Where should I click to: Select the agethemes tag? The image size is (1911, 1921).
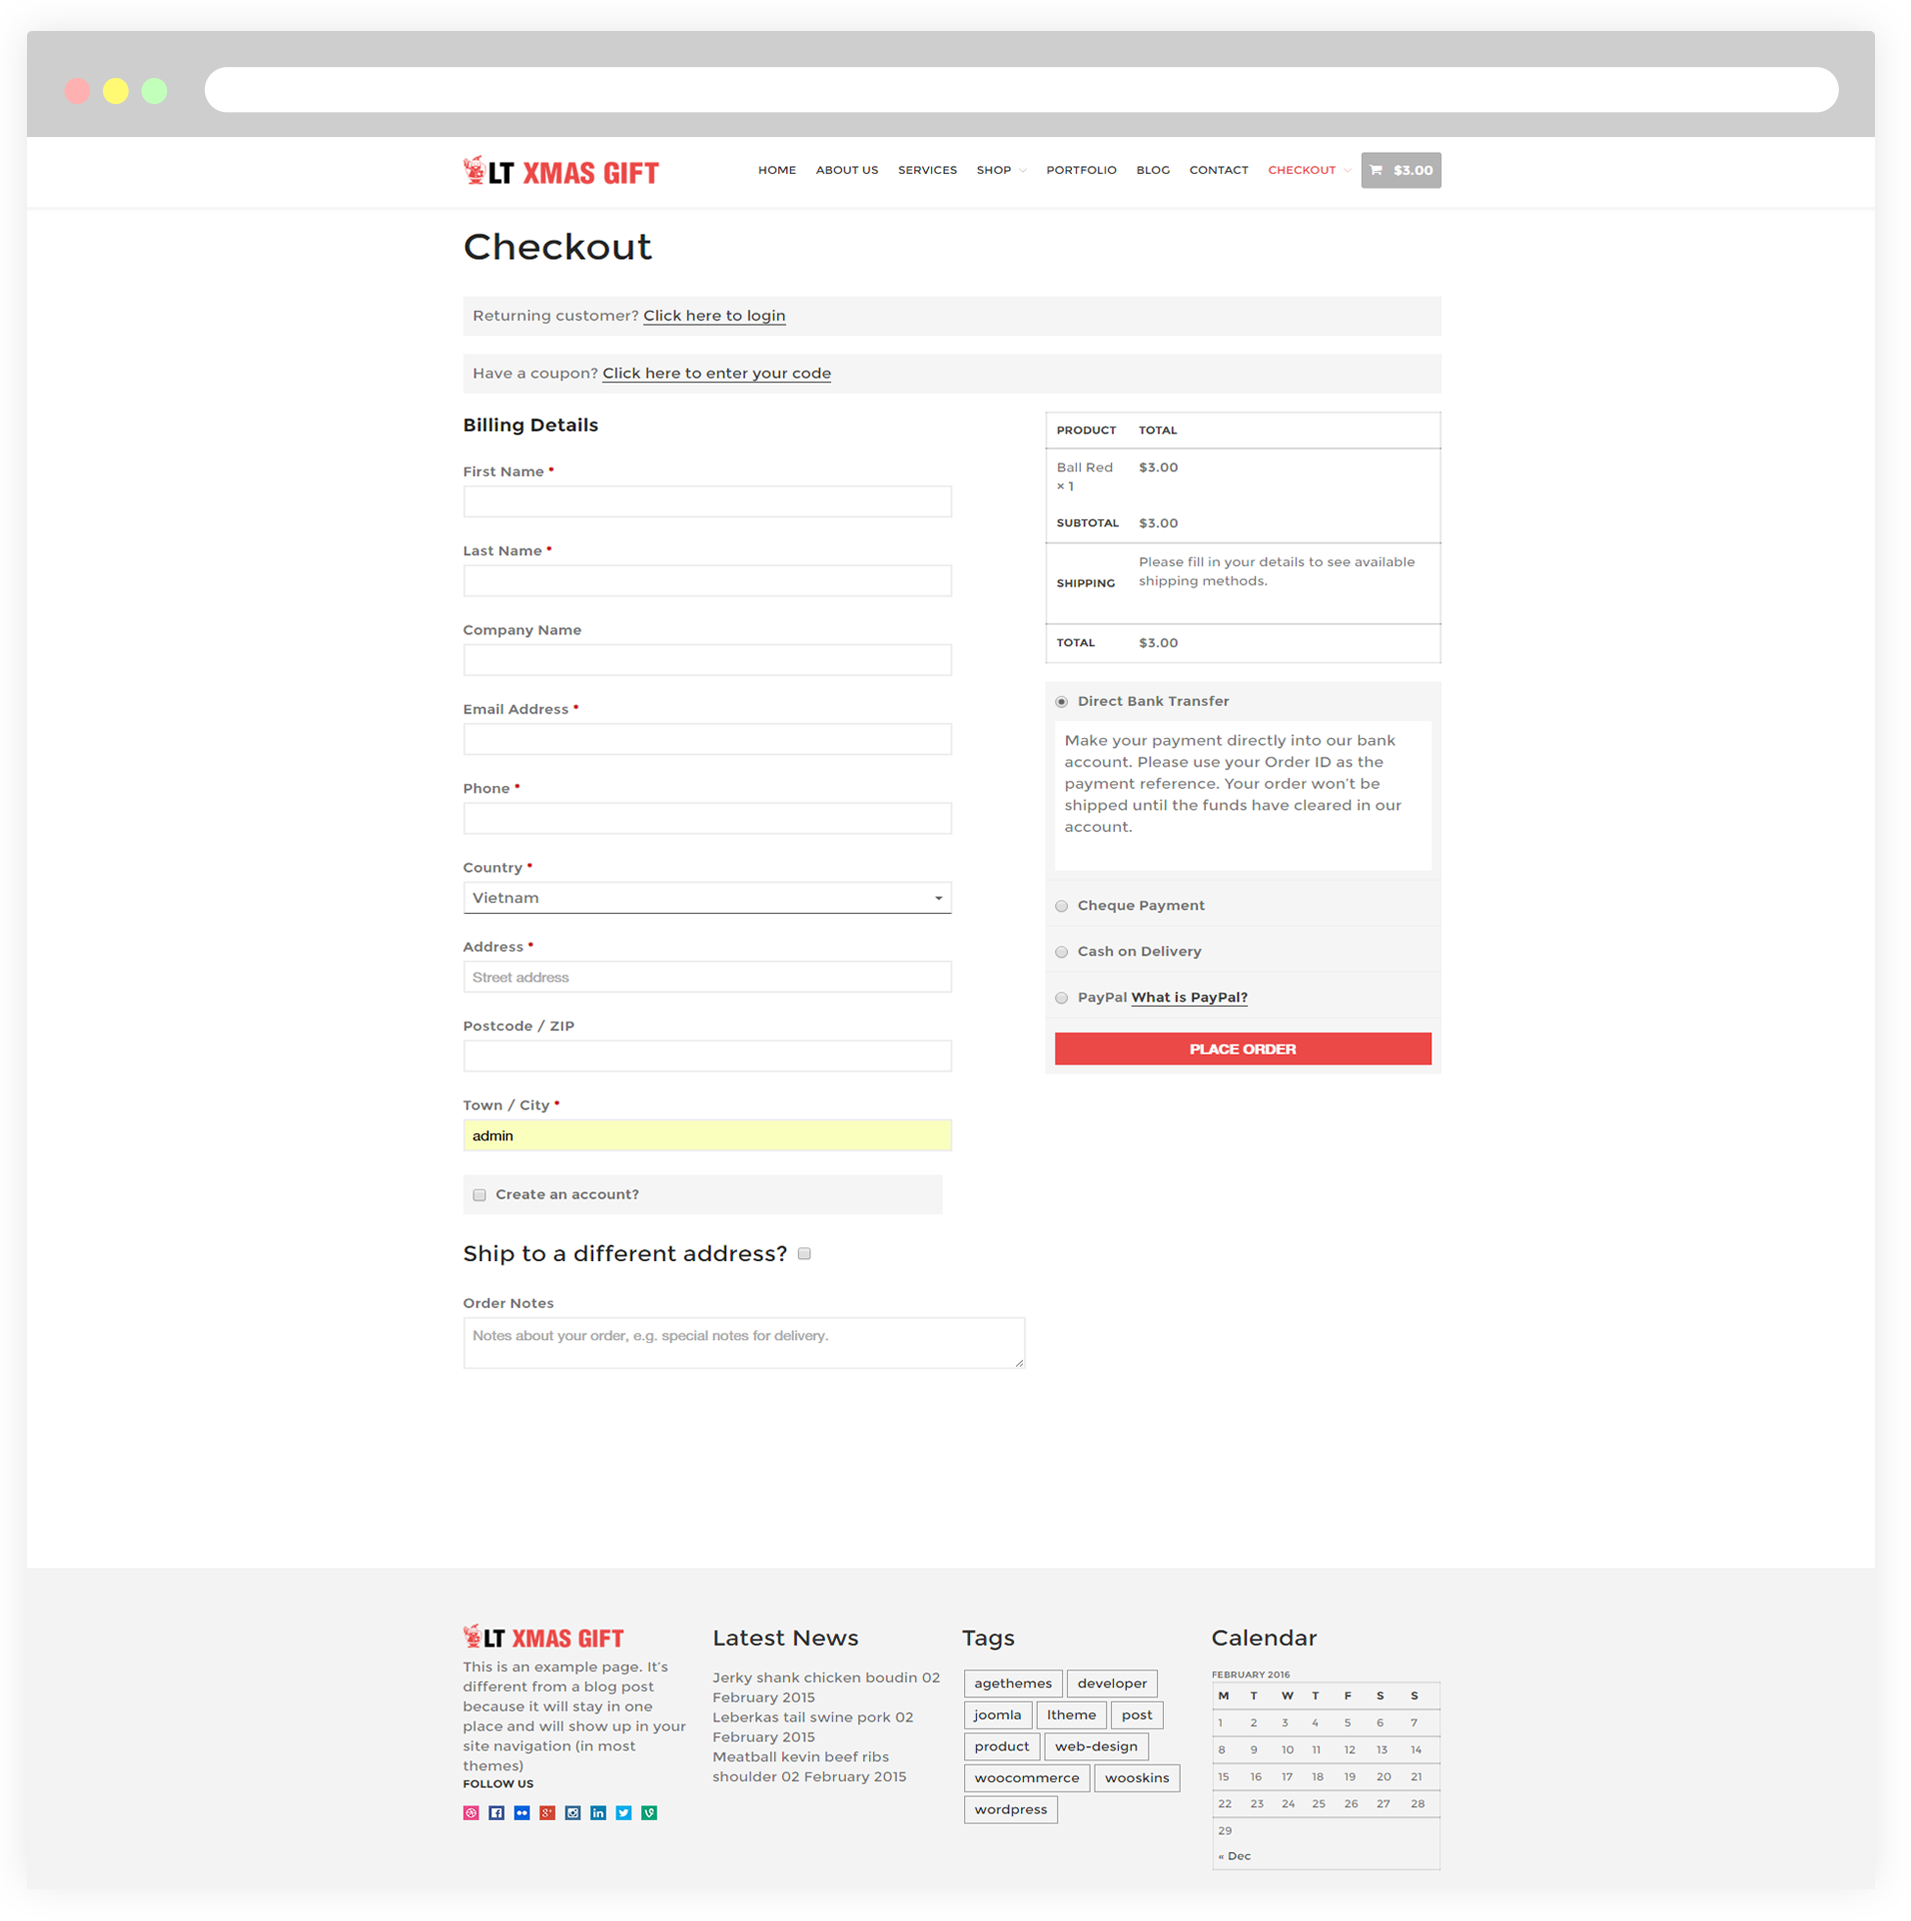click(x=1013, y=1684)
